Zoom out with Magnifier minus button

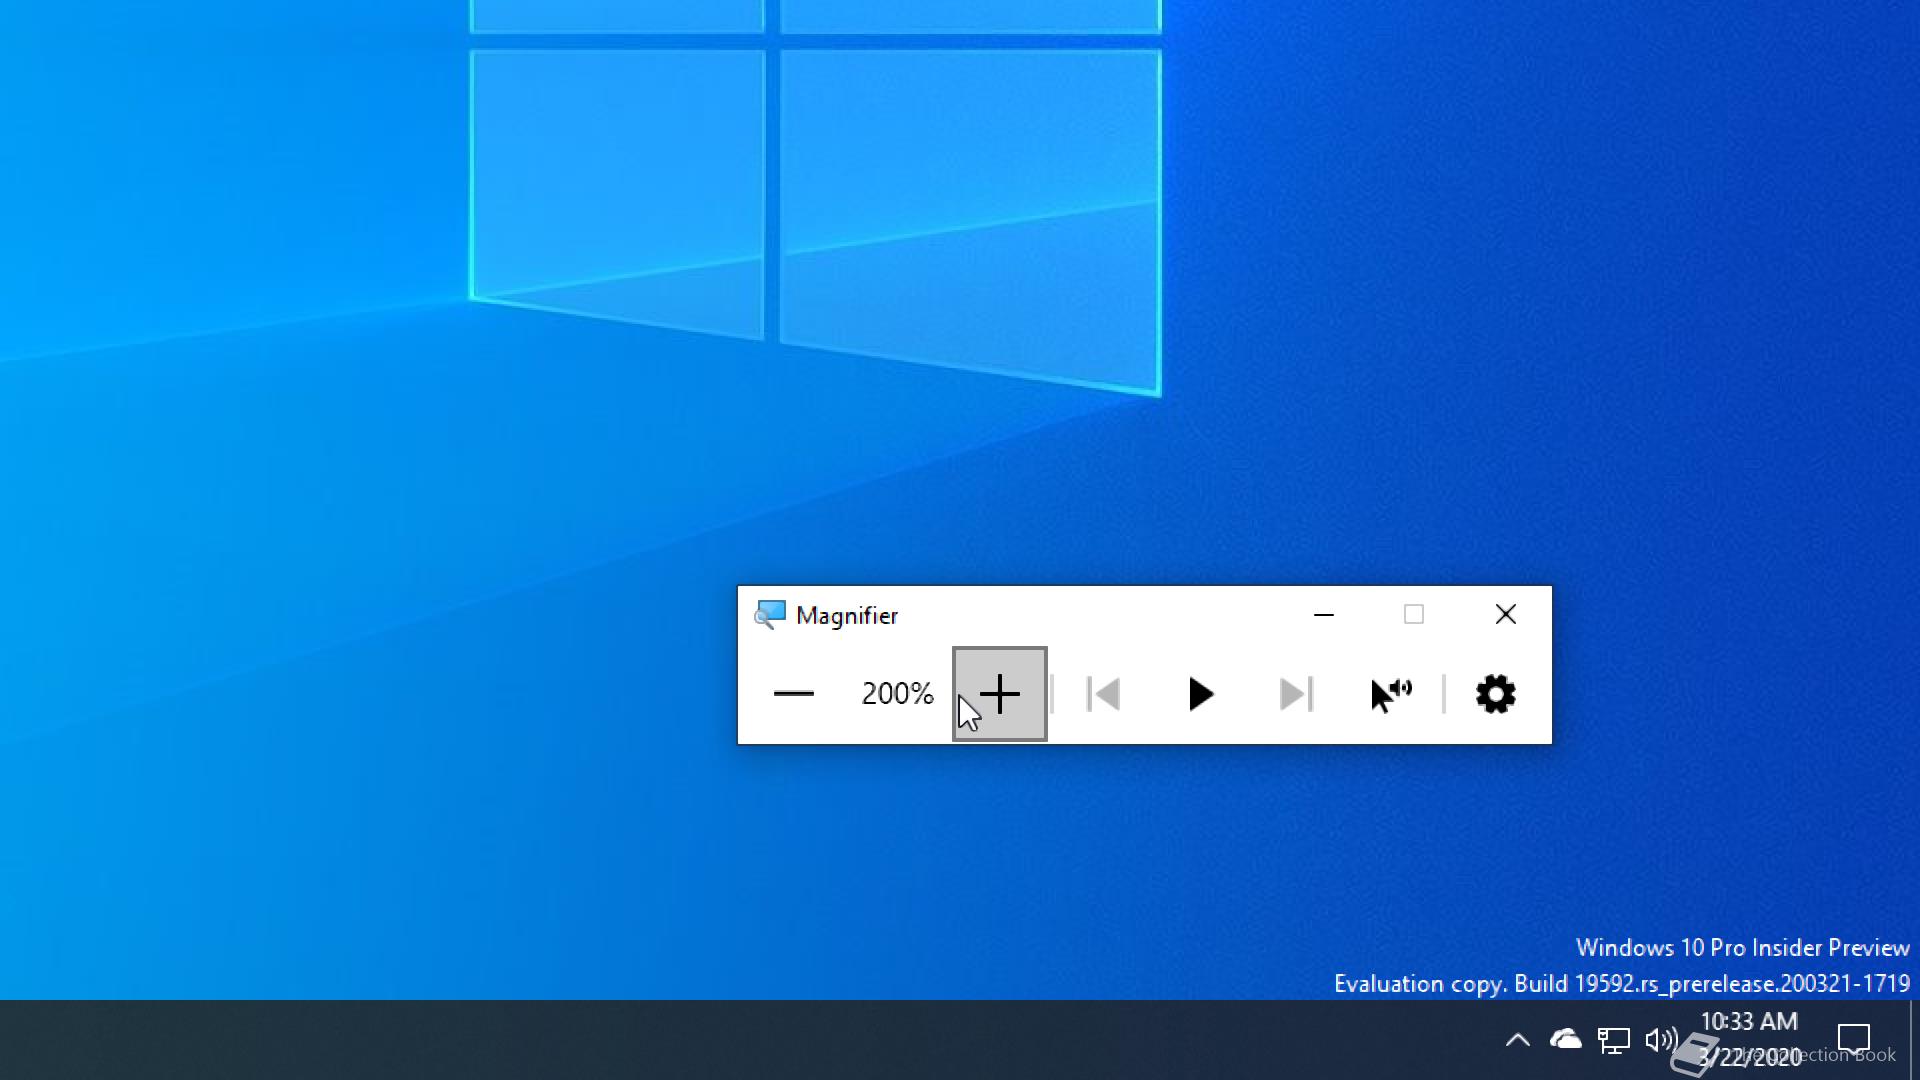coord(794,694)
